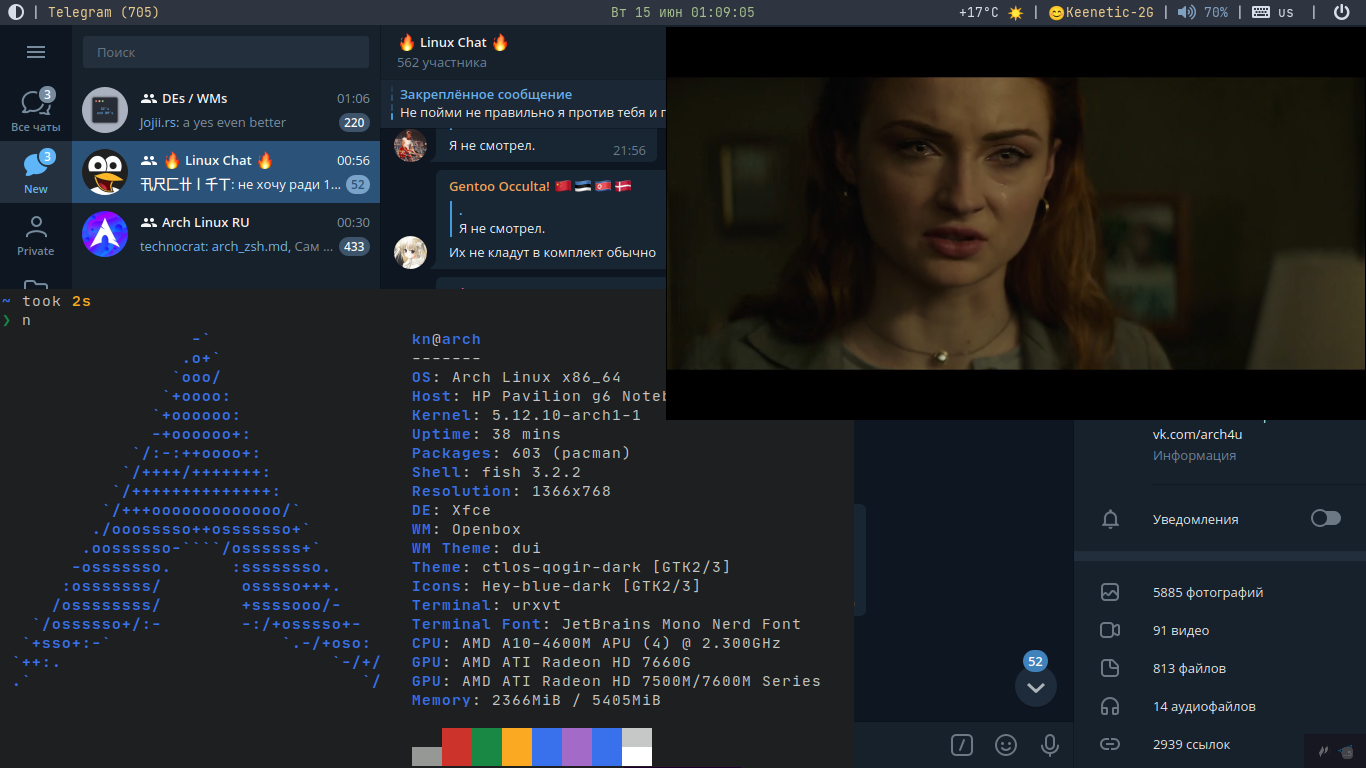The height and width of the screenshot is (768, 1366).
Task: Click the 'Memory: 2366MiB / 5405MiB' line
Action: point(536,700)
